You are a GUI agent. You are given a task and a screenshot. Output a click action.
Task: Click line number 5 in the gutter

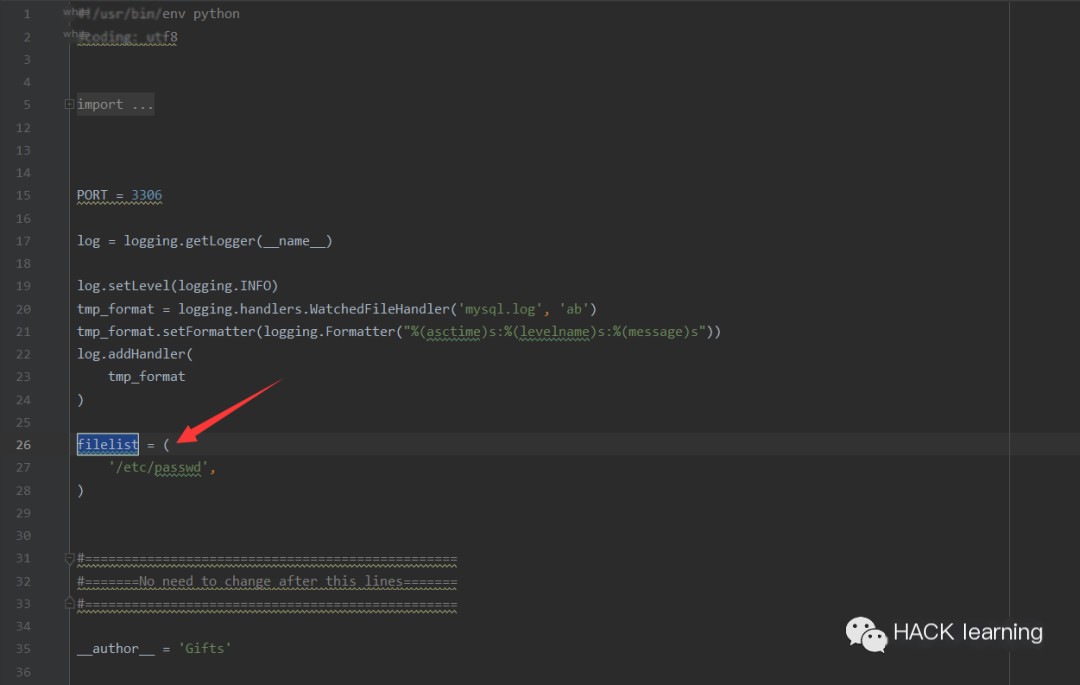tap(27, 105)
